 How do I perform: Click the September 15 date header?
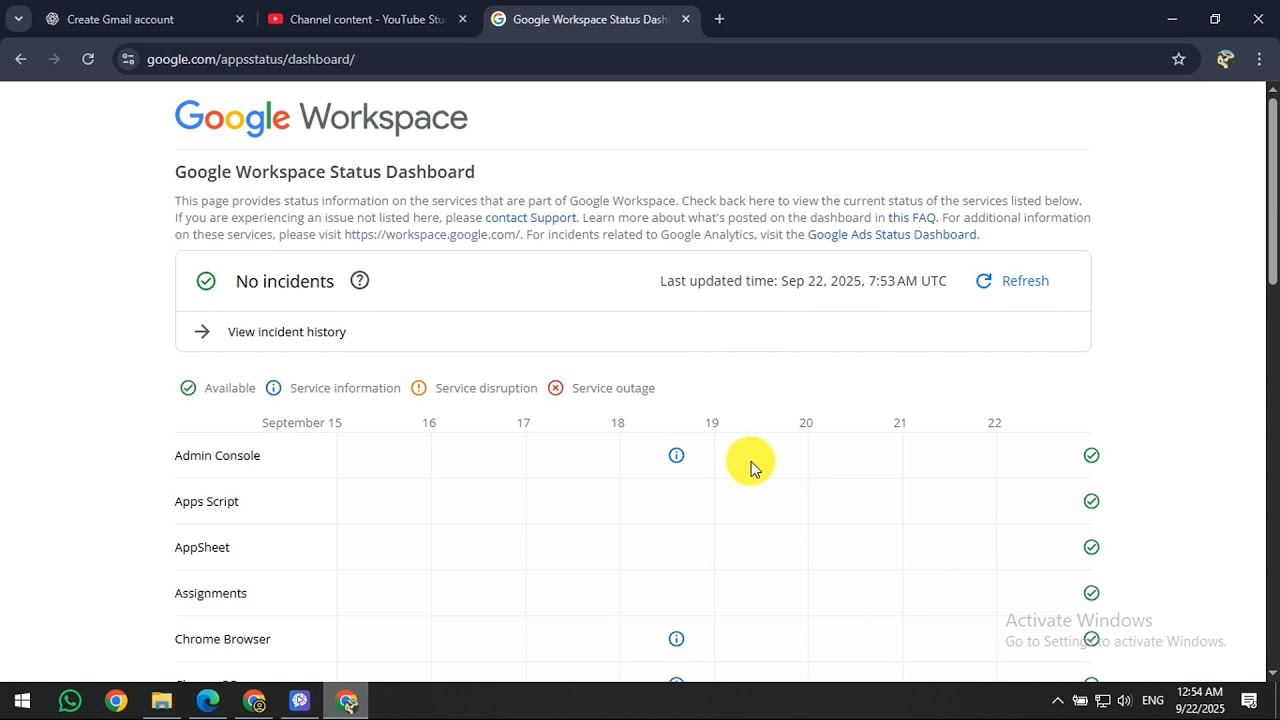tap(302, 423)
